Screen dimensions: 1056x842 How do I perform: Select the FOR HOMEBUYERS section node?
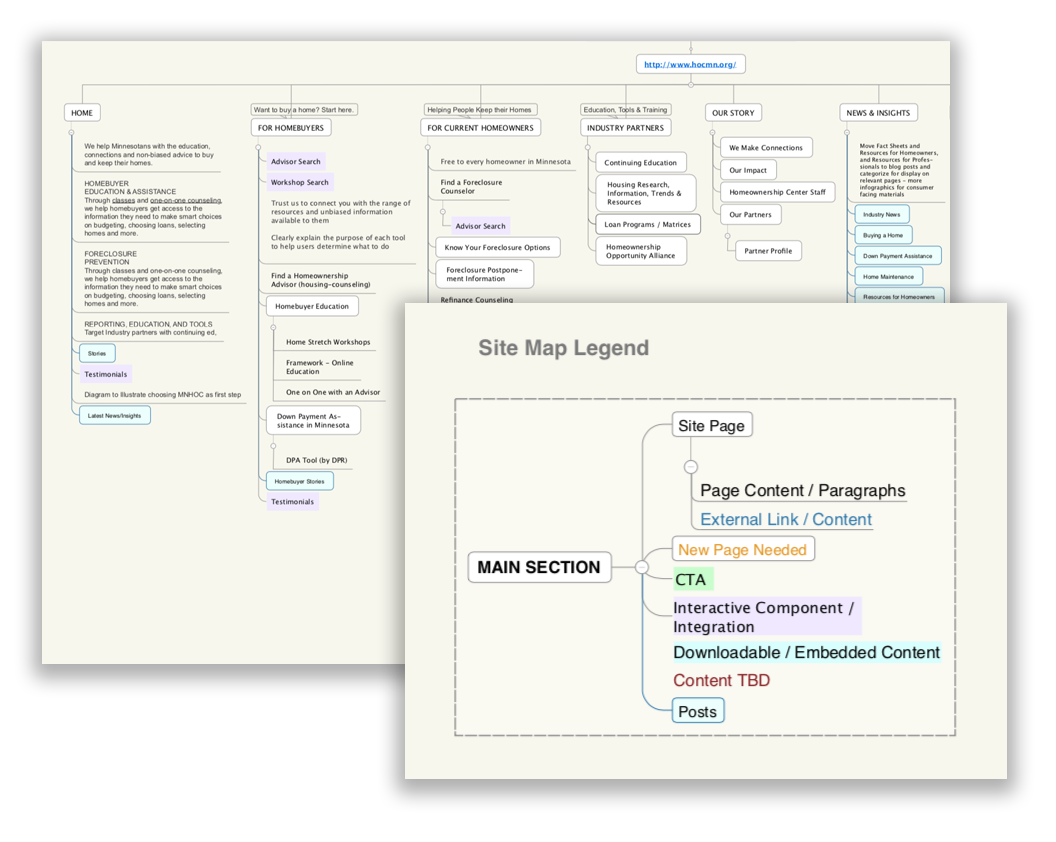click(x=290, y=128)
